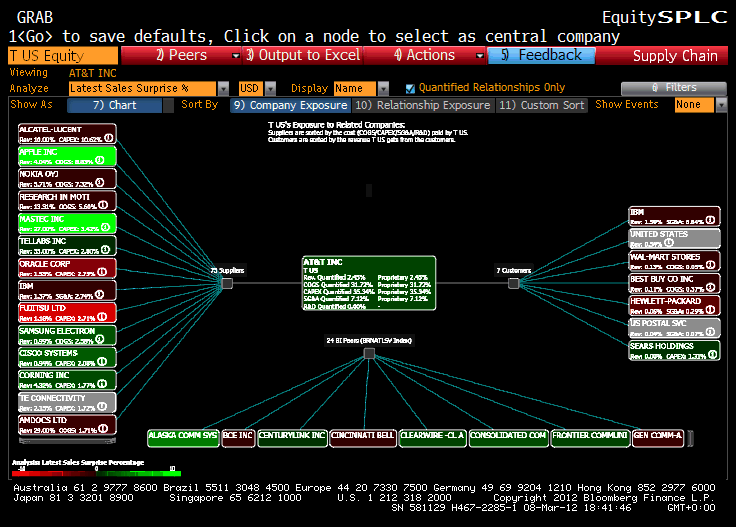Choose Custom Sort option

[x=541, y=105]
